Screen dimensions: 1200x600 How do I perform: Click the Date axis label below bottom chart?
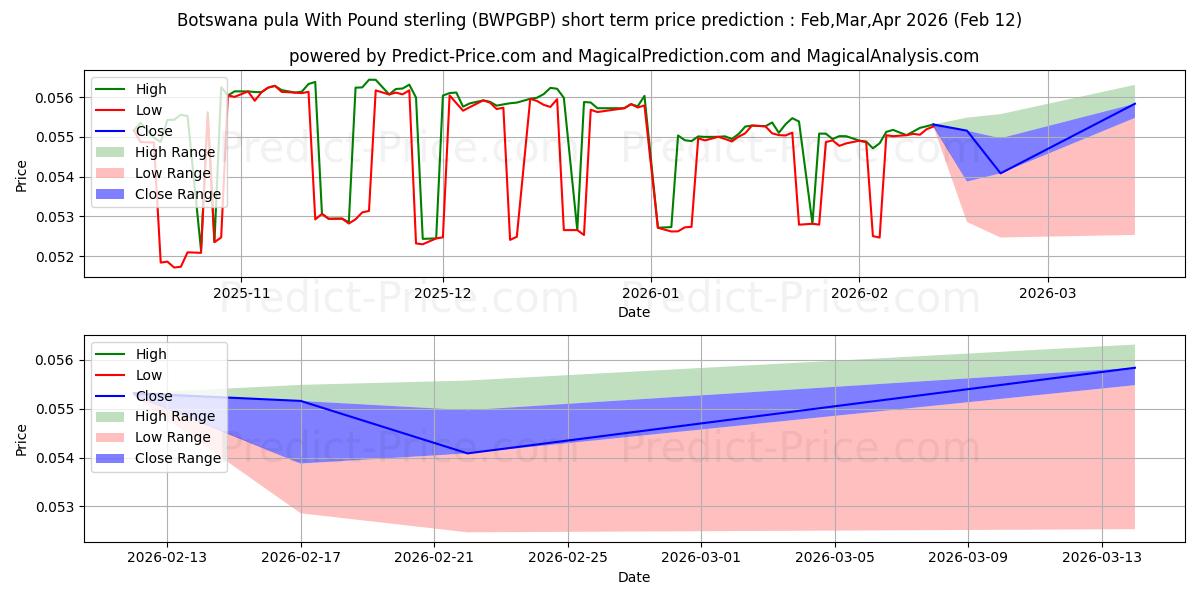(634, 577)
